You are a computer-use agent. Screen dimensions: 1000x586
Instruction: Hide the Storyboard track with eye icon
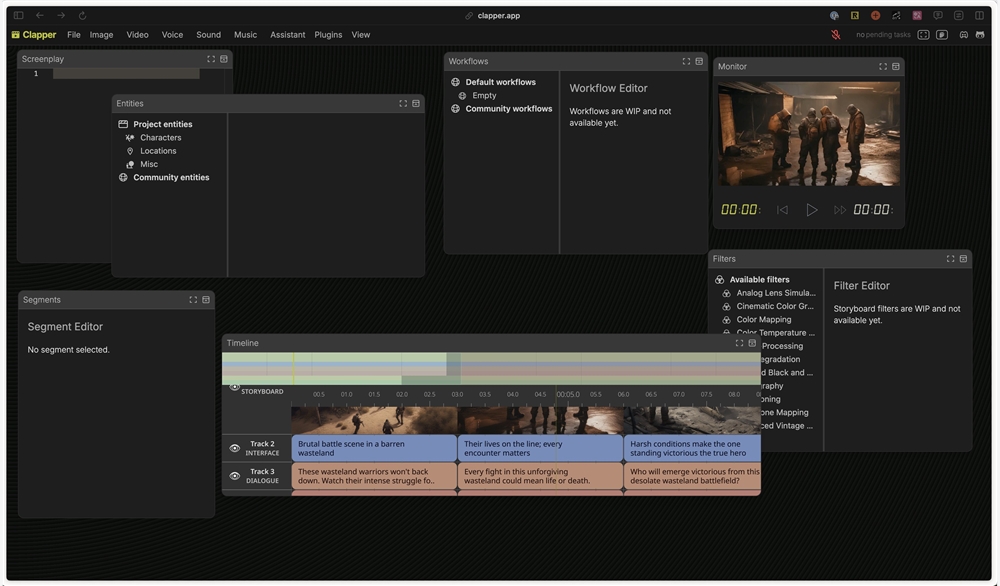(235, 387)
